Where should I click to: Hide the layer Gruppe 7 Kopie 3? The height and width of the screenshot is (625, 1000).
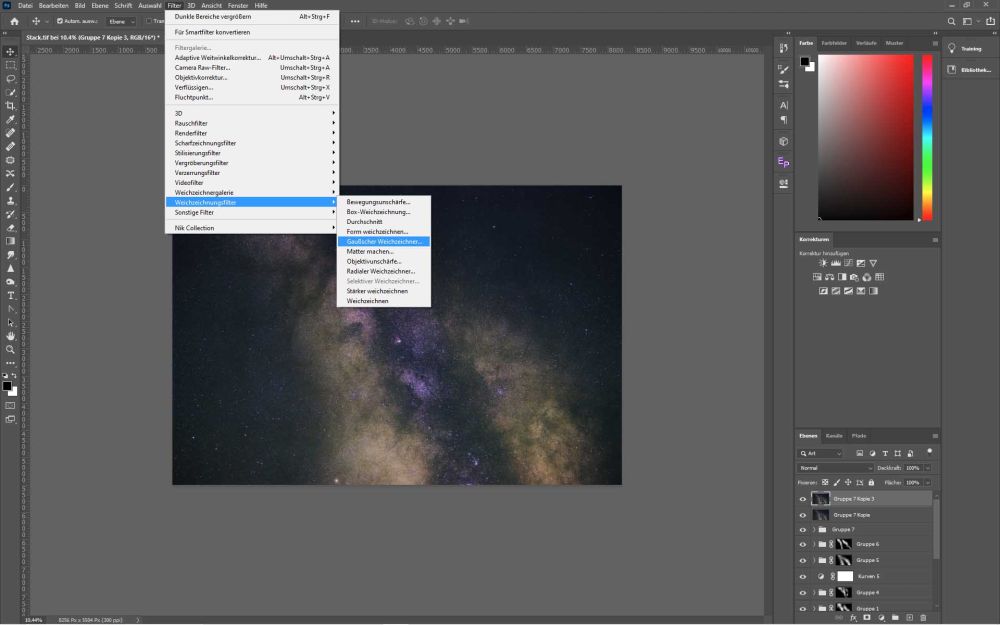coord(801,498)
